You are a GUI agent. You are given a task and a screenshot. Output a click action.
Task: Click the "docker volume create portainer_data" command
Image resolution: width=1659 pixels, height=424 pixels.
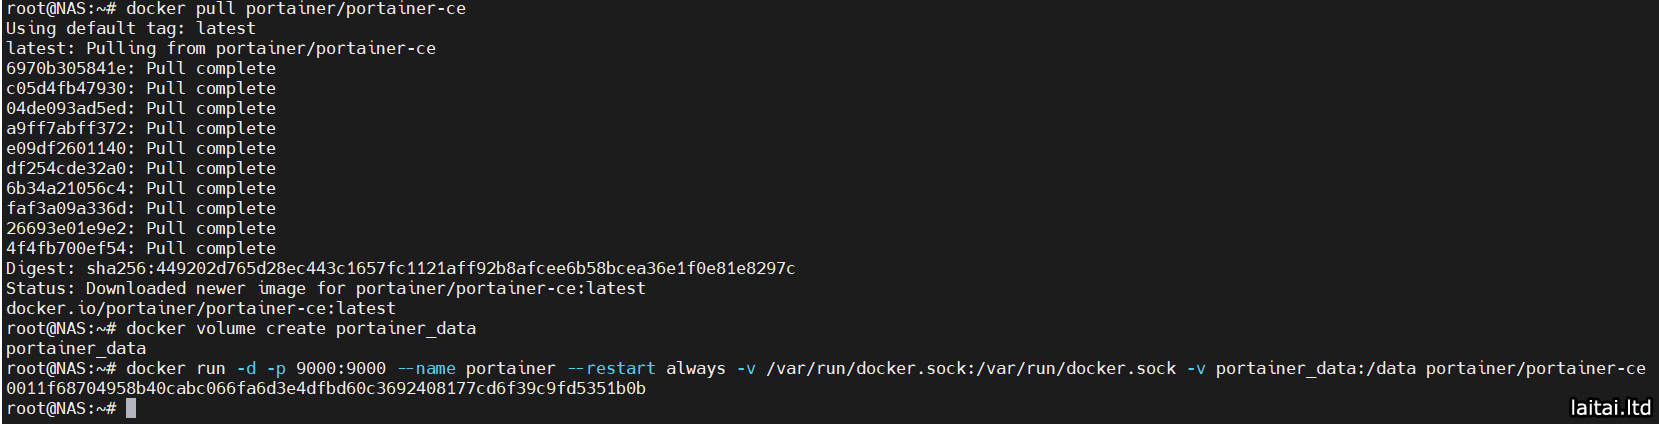coord(300,328)
